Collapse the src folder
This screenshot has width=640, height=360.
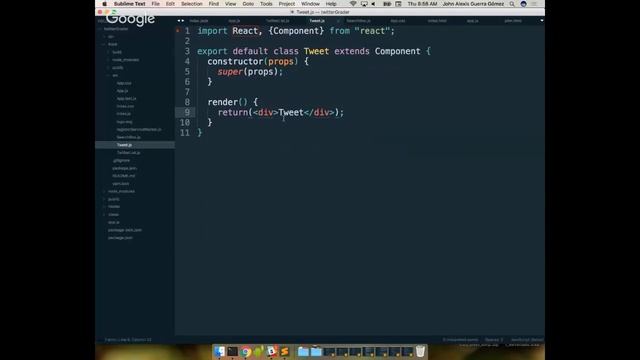coord(109,76)
